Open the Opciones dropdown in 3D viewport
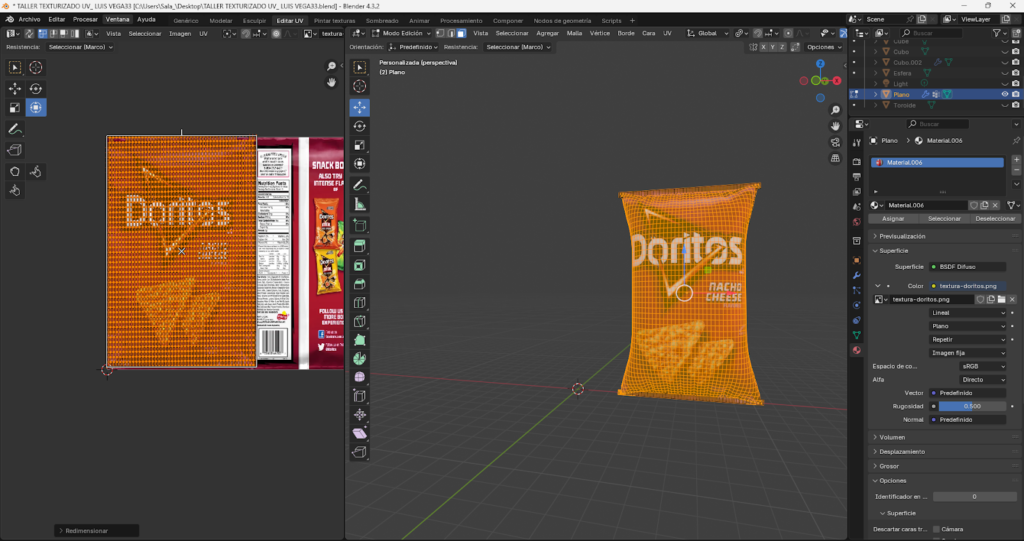The width and height of the screenshot is (1024, 541). [x=824, y=47]
